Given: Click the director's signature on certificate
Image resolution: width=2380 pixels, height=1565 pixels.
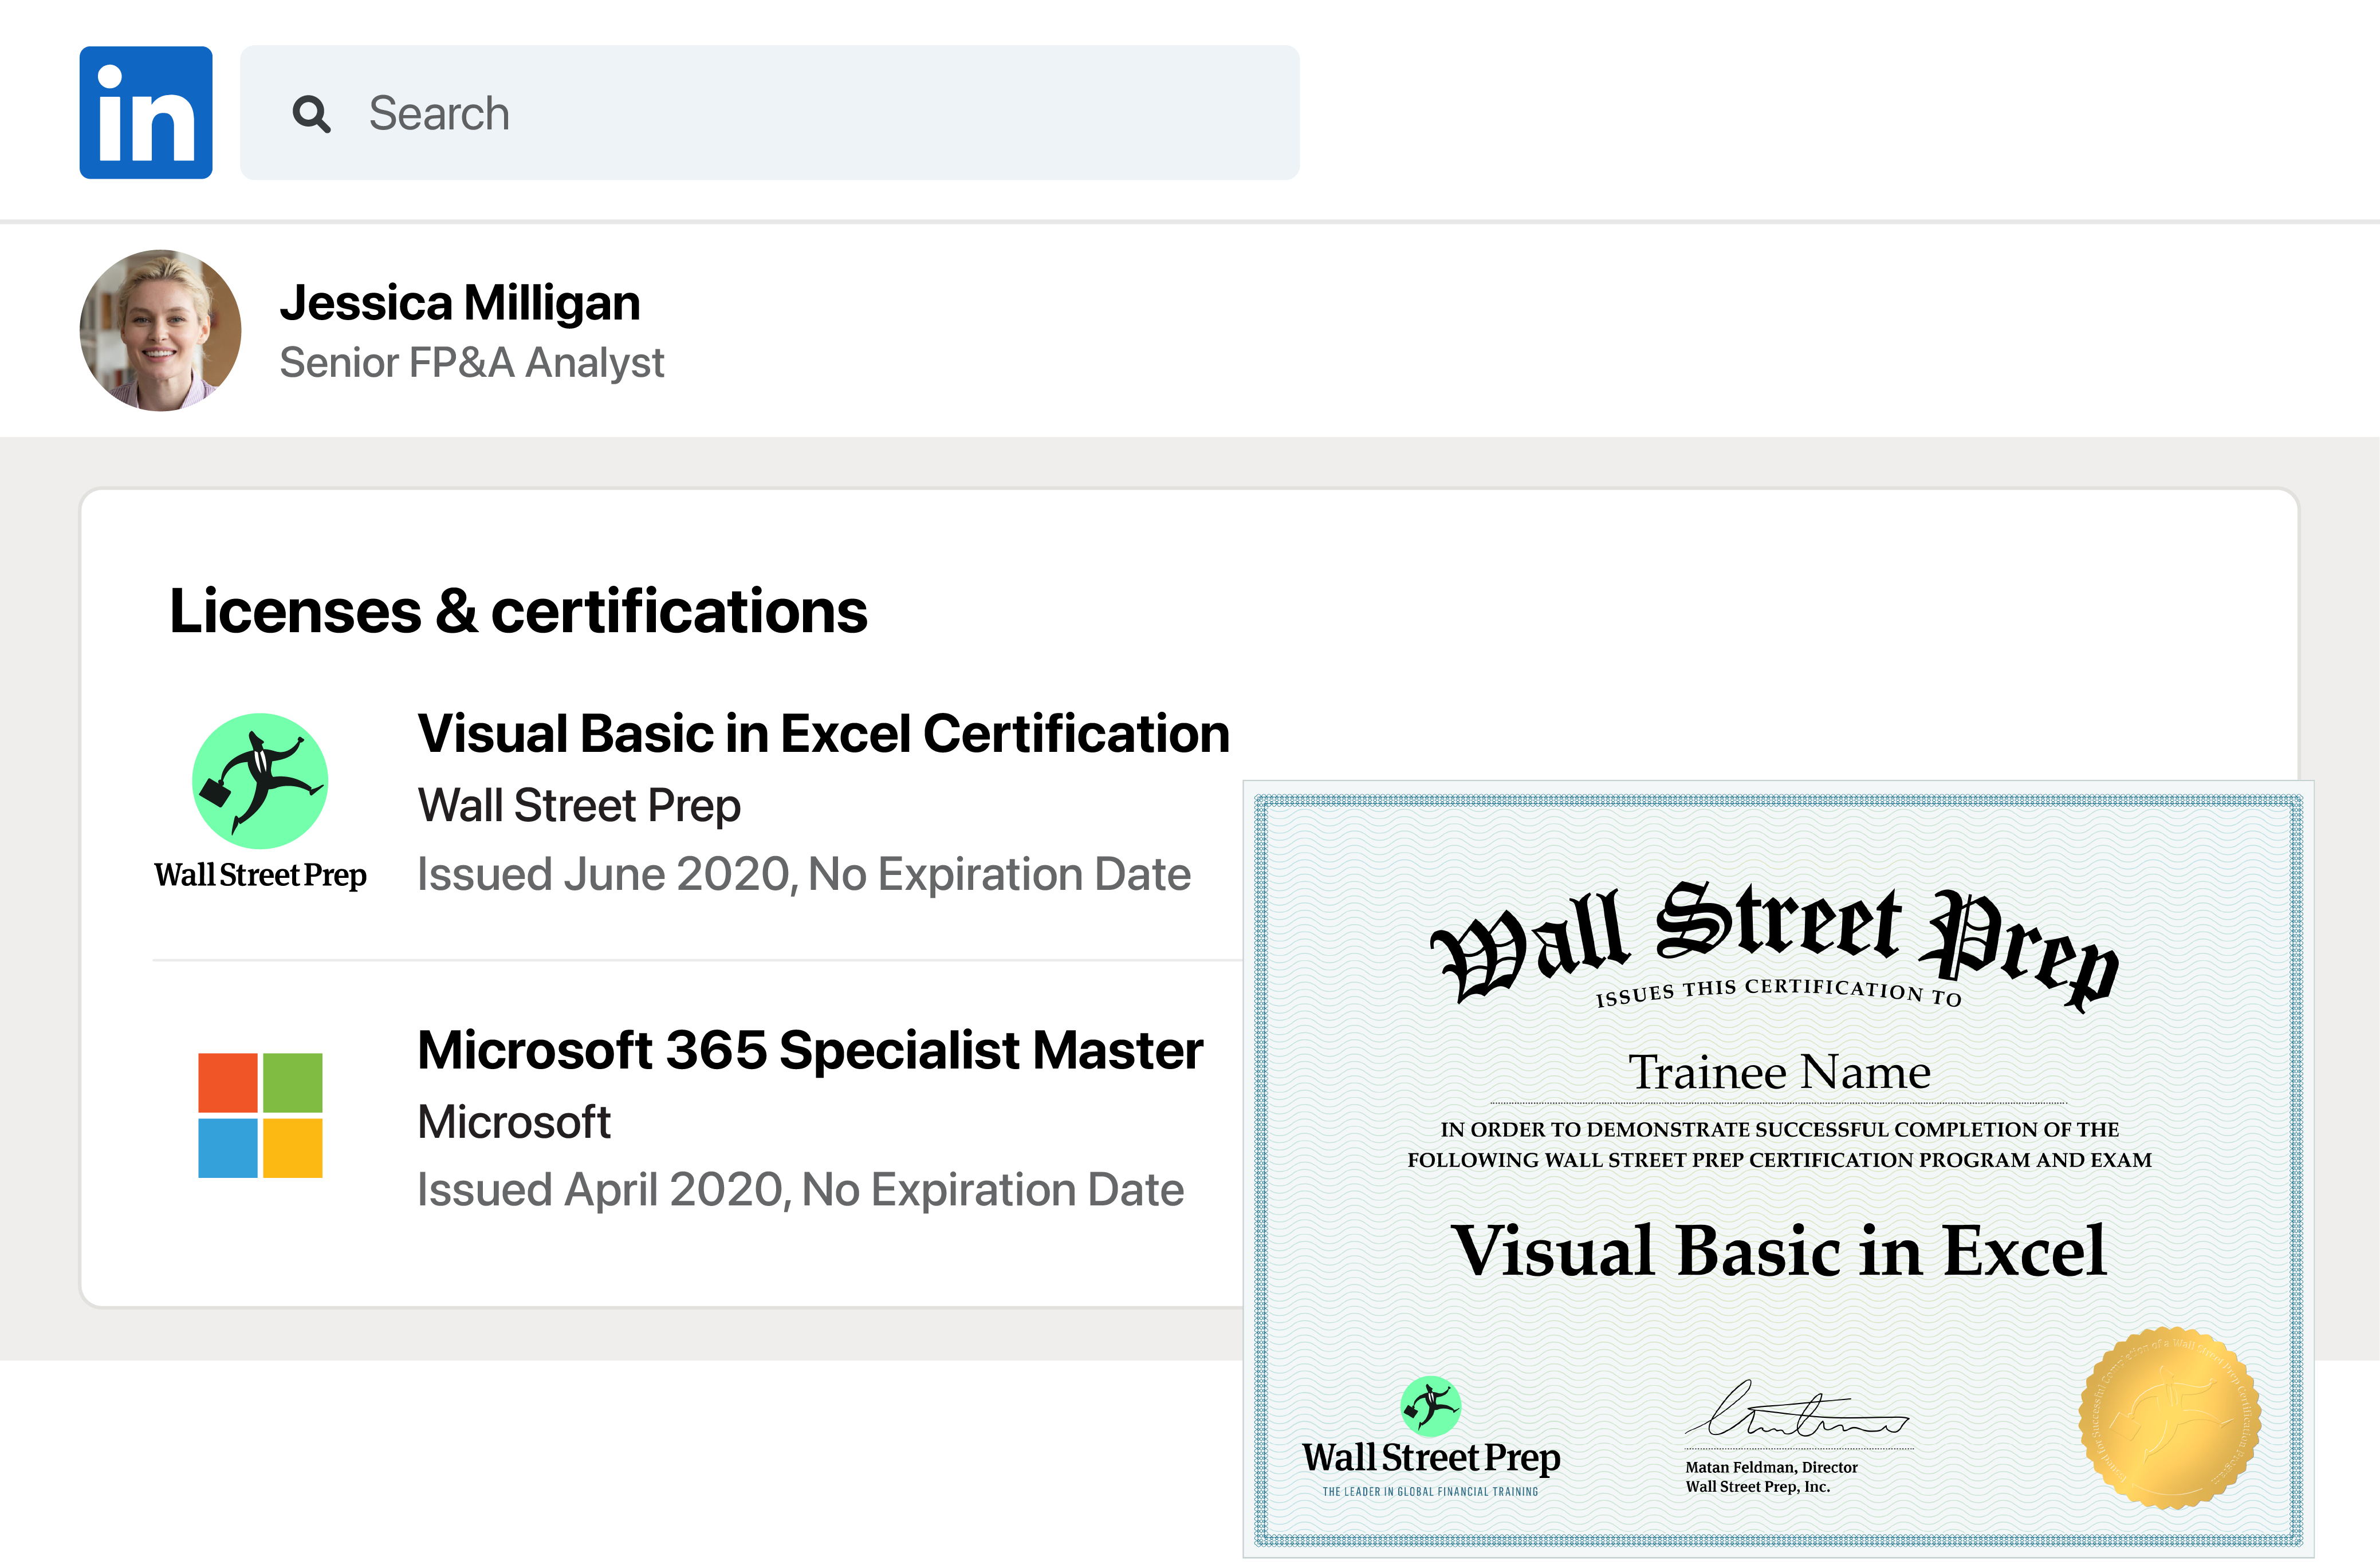Looking at the screenshot, I should click(1798, 1410).
